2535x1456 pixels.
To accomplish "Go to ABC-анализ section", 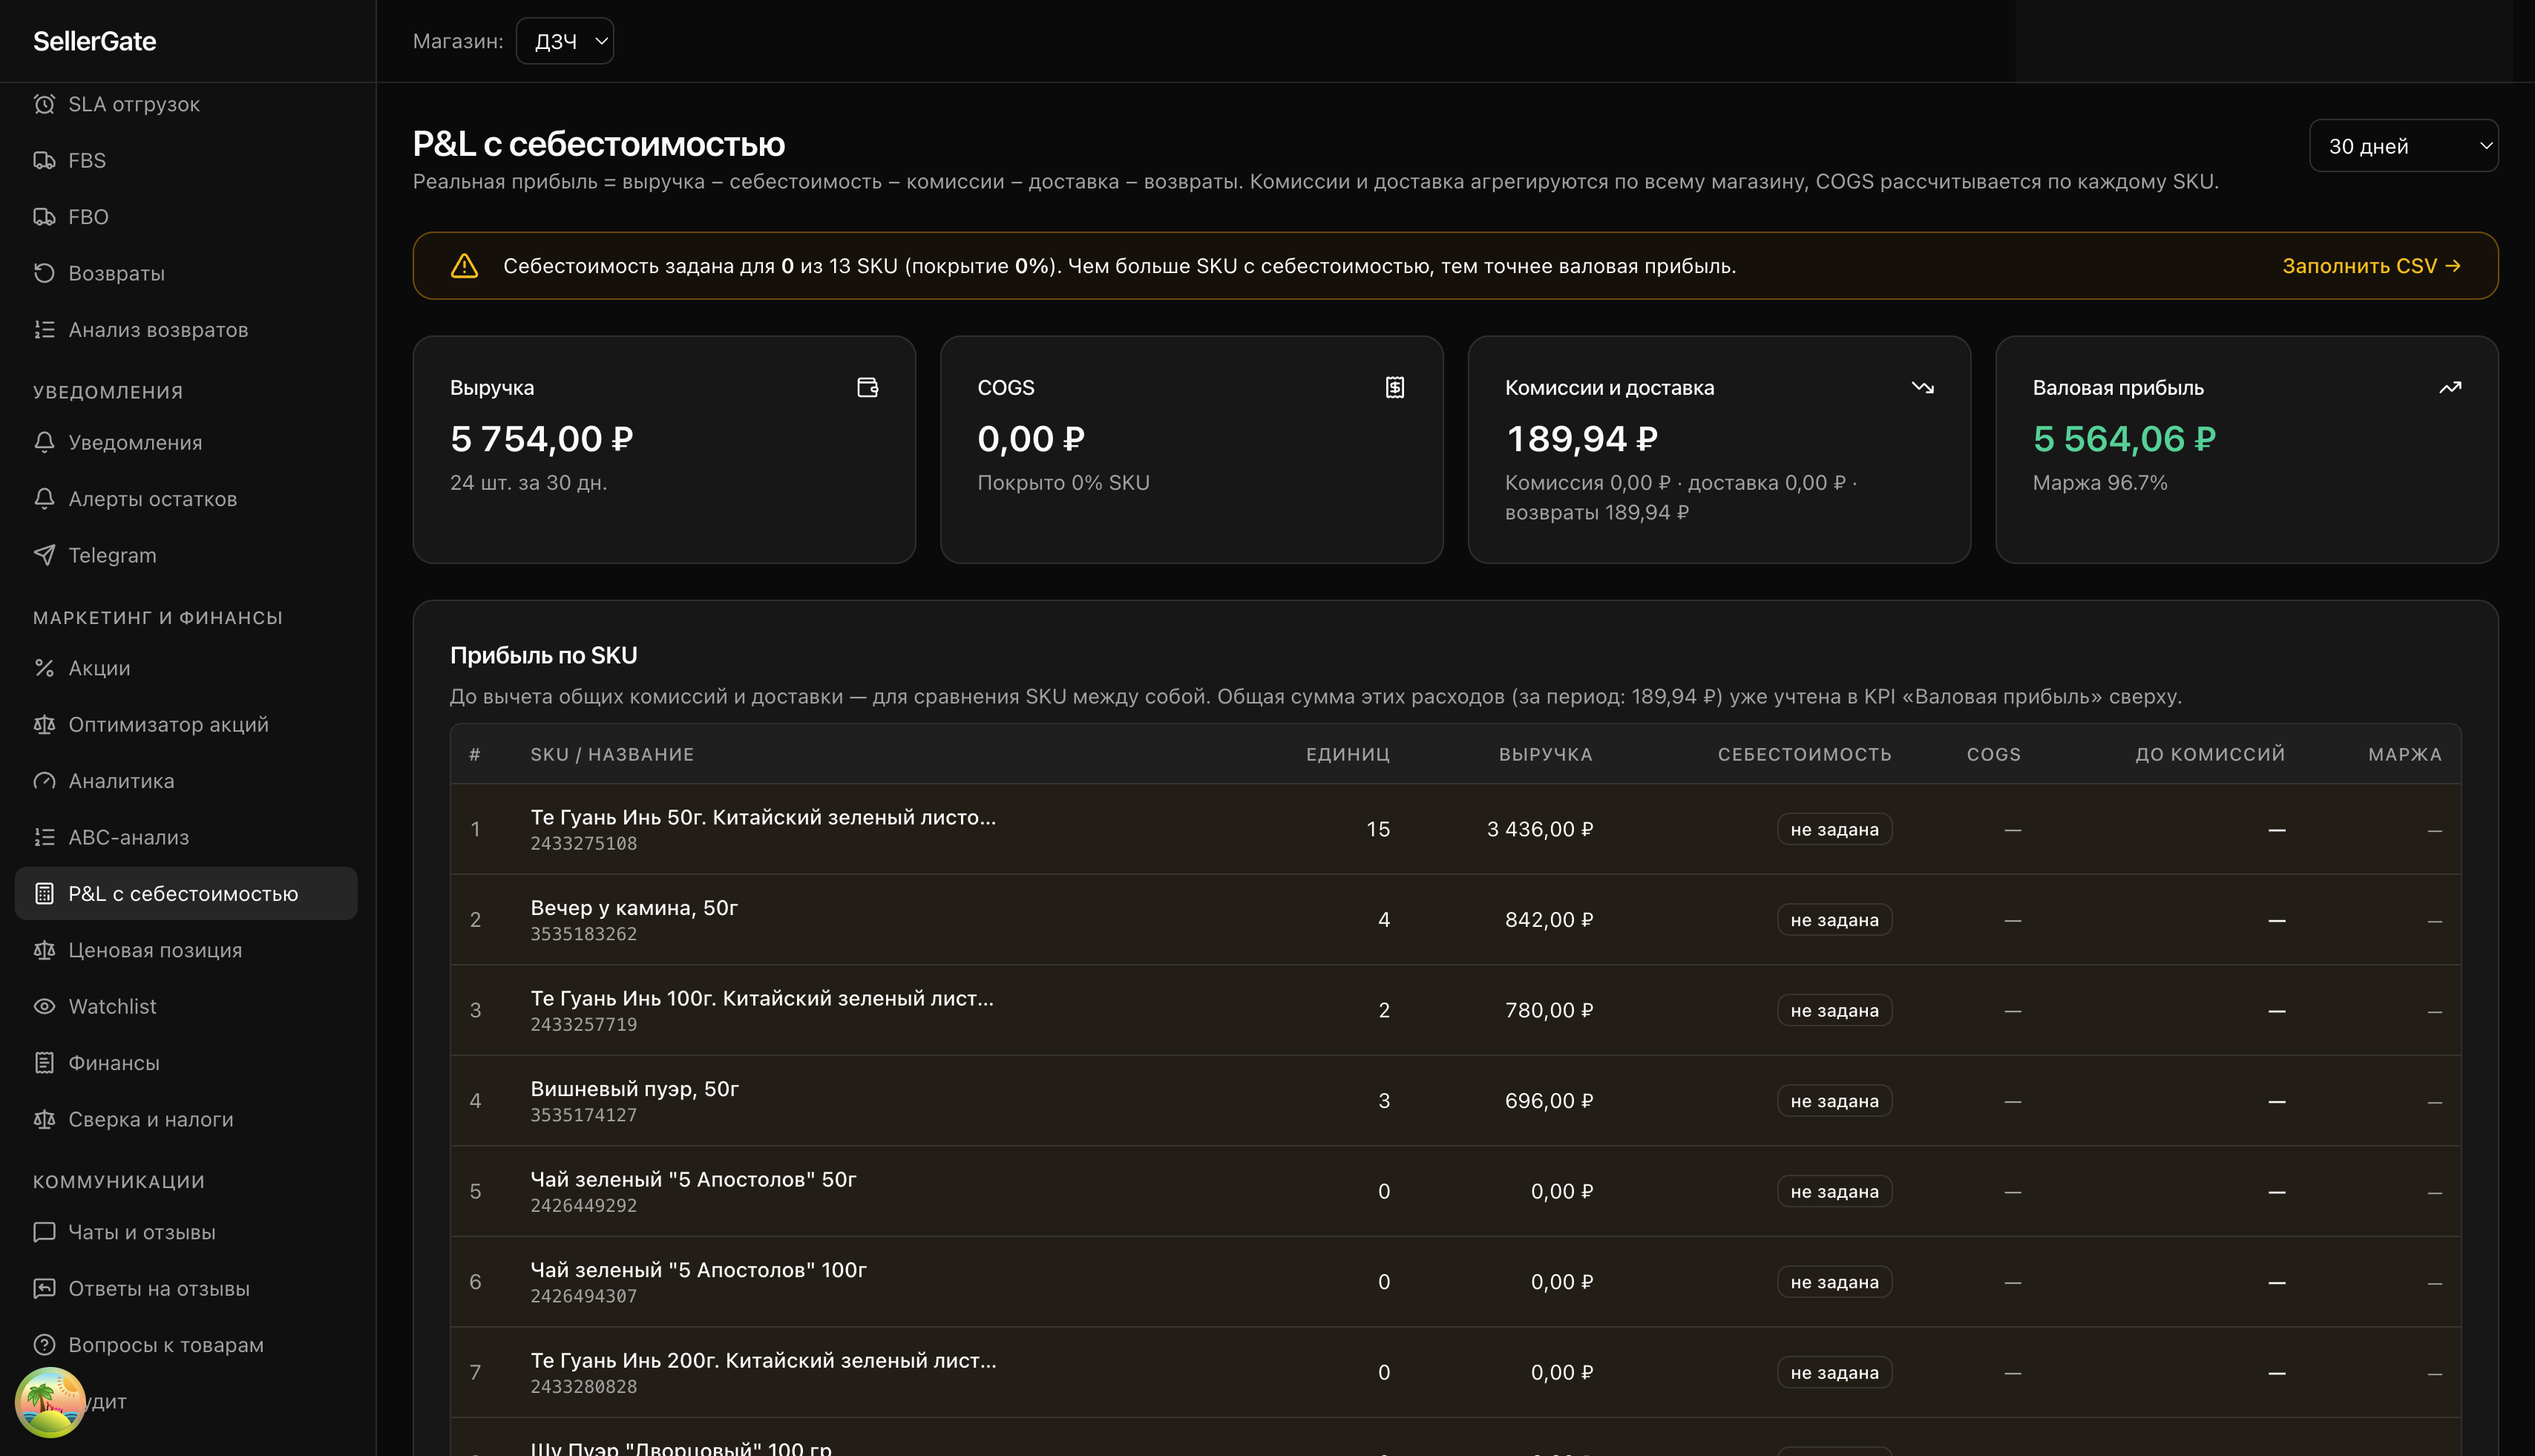I will click(128, 837).
